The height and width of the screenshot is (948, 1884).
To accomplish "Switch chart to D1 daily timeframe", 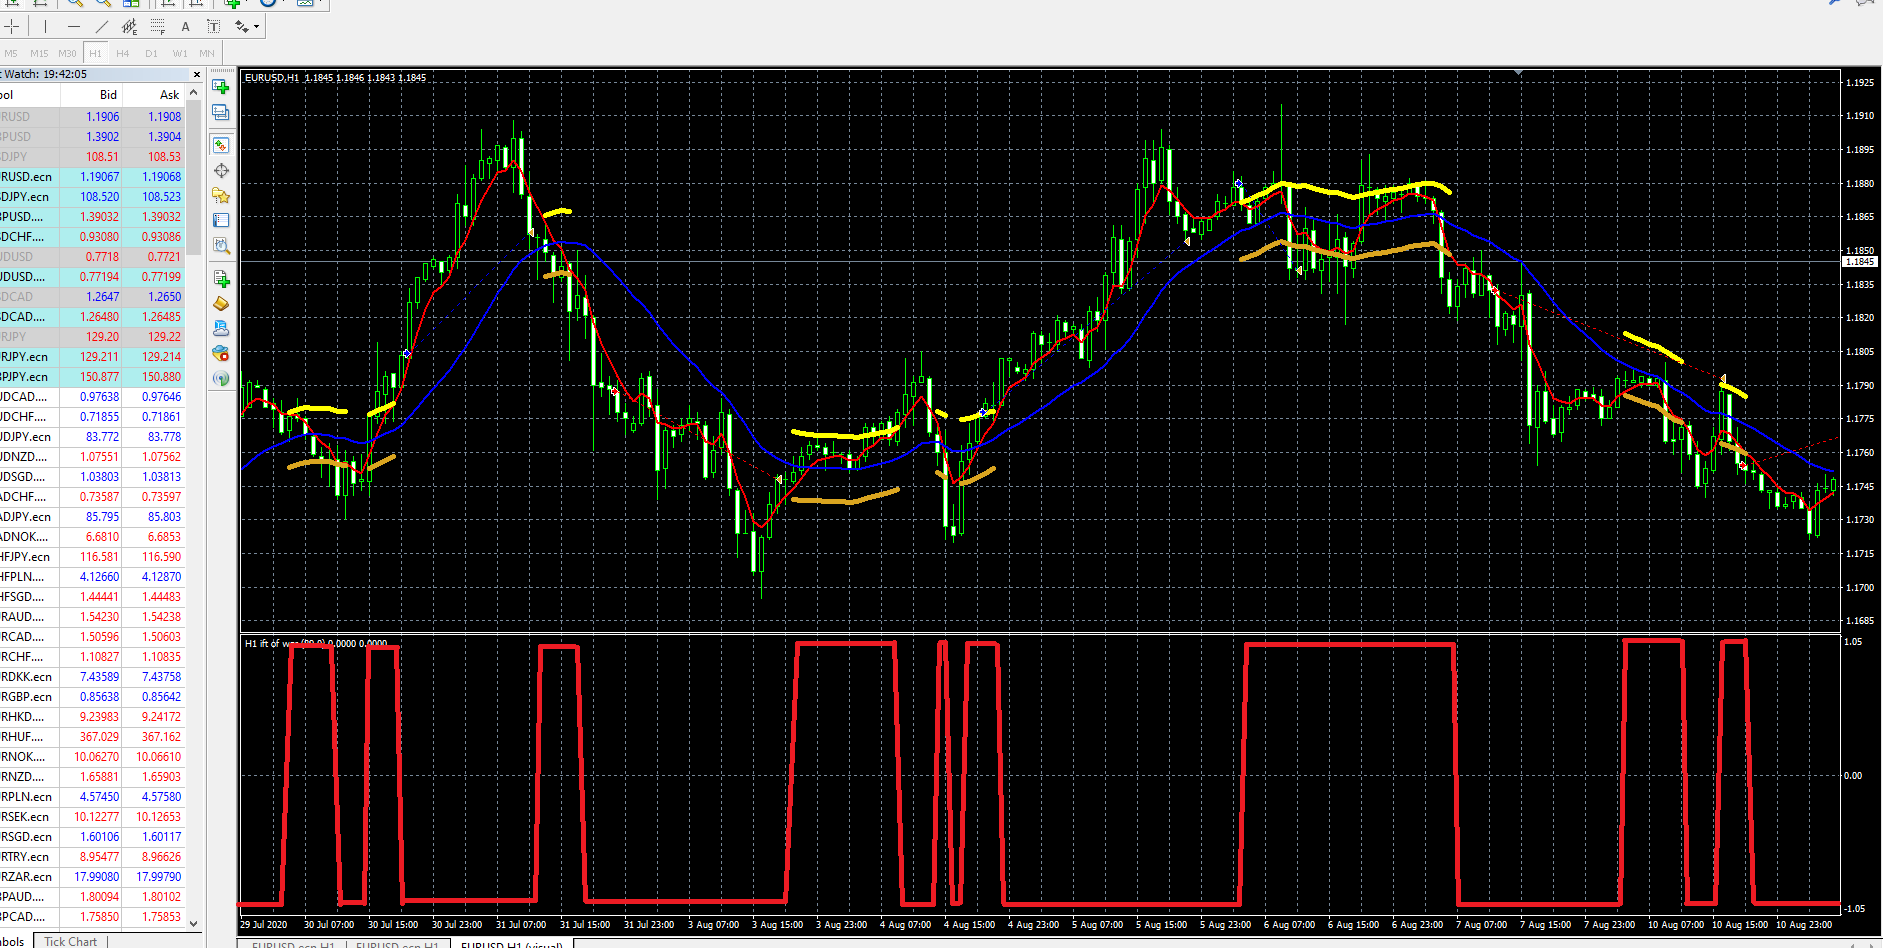I will pos(151,53).
